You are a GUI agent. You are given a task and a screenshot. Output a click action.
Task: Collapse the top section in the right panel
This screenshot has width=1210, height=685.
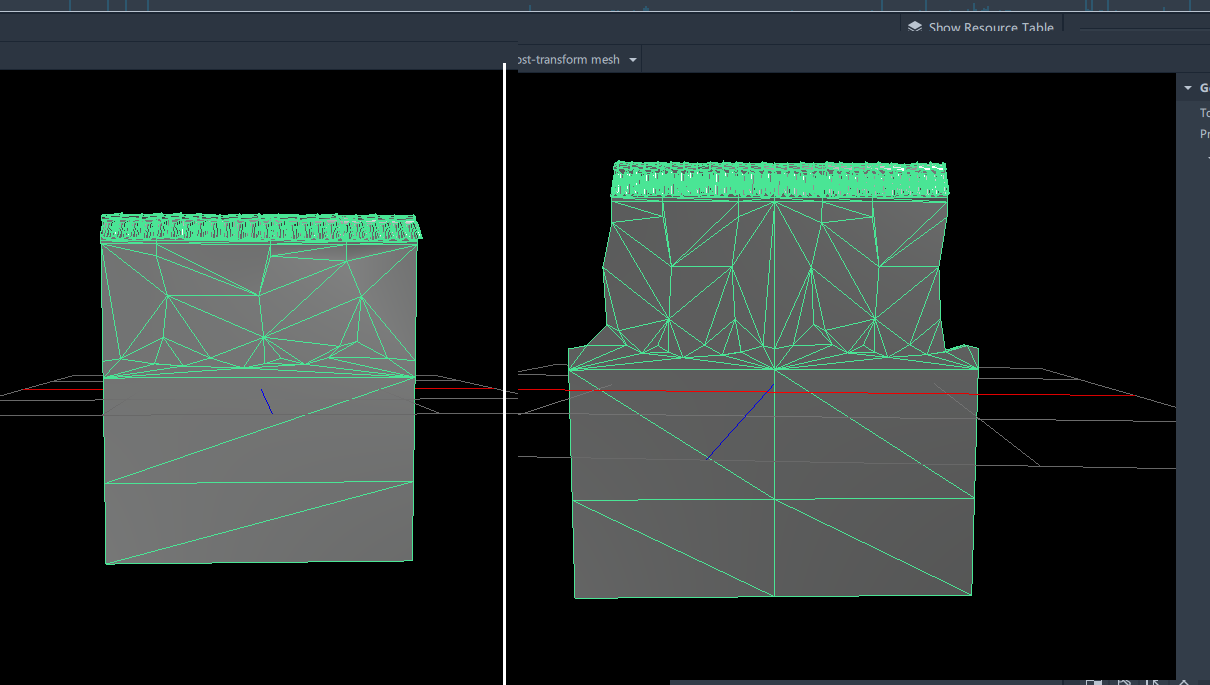point(1188,88)
